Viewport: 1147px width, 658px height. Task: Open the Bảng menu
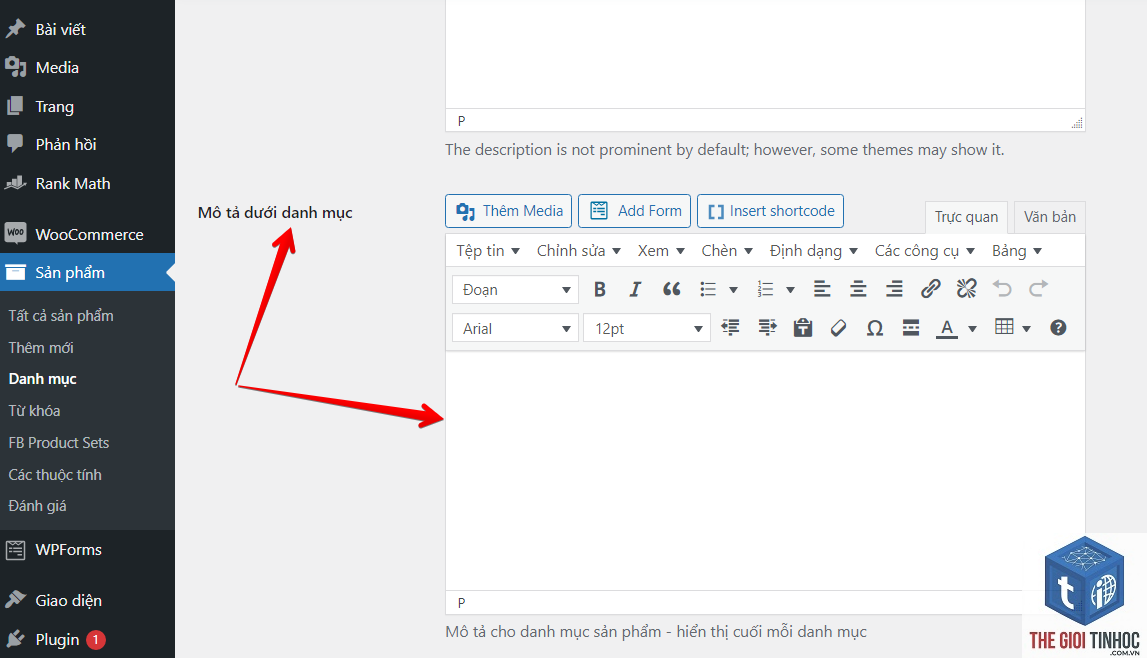(x=1017, y=251)
